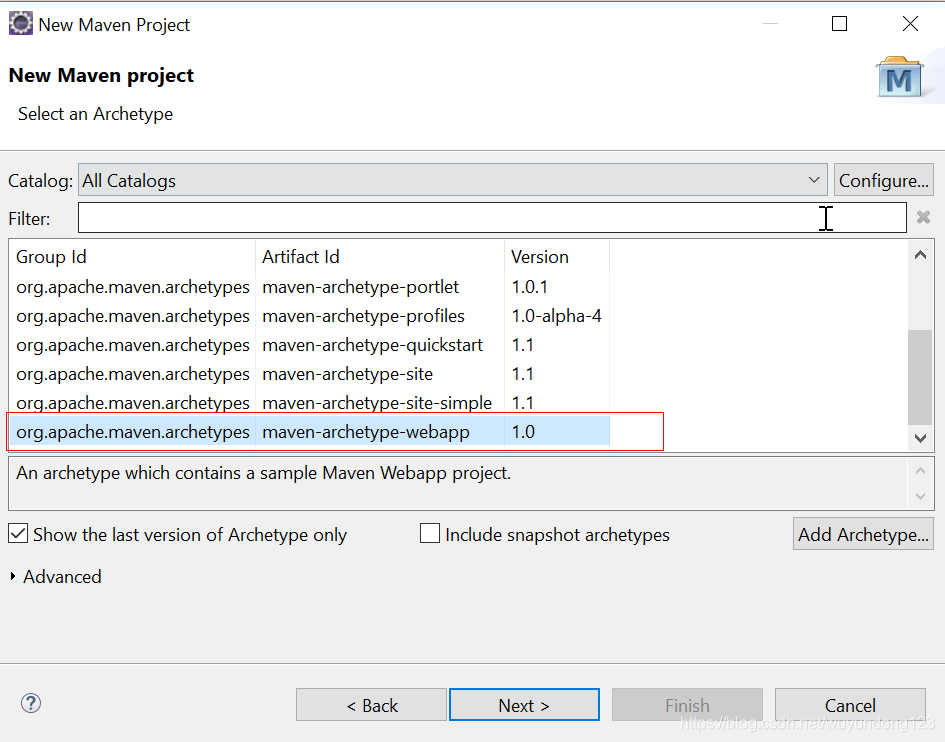The image size is (945, 742).
Task: Click the Version column header
Action: (540, 256)
